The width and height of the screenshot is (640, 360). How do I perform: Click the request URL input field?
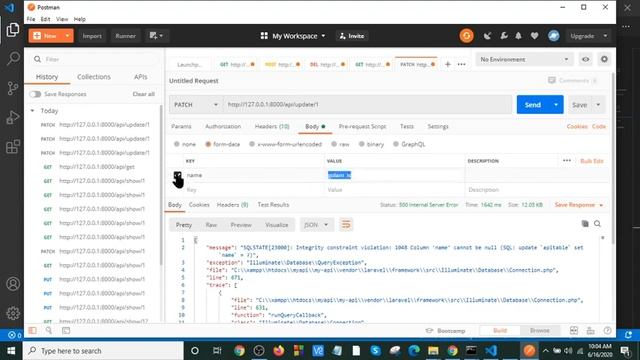[367, 105]
